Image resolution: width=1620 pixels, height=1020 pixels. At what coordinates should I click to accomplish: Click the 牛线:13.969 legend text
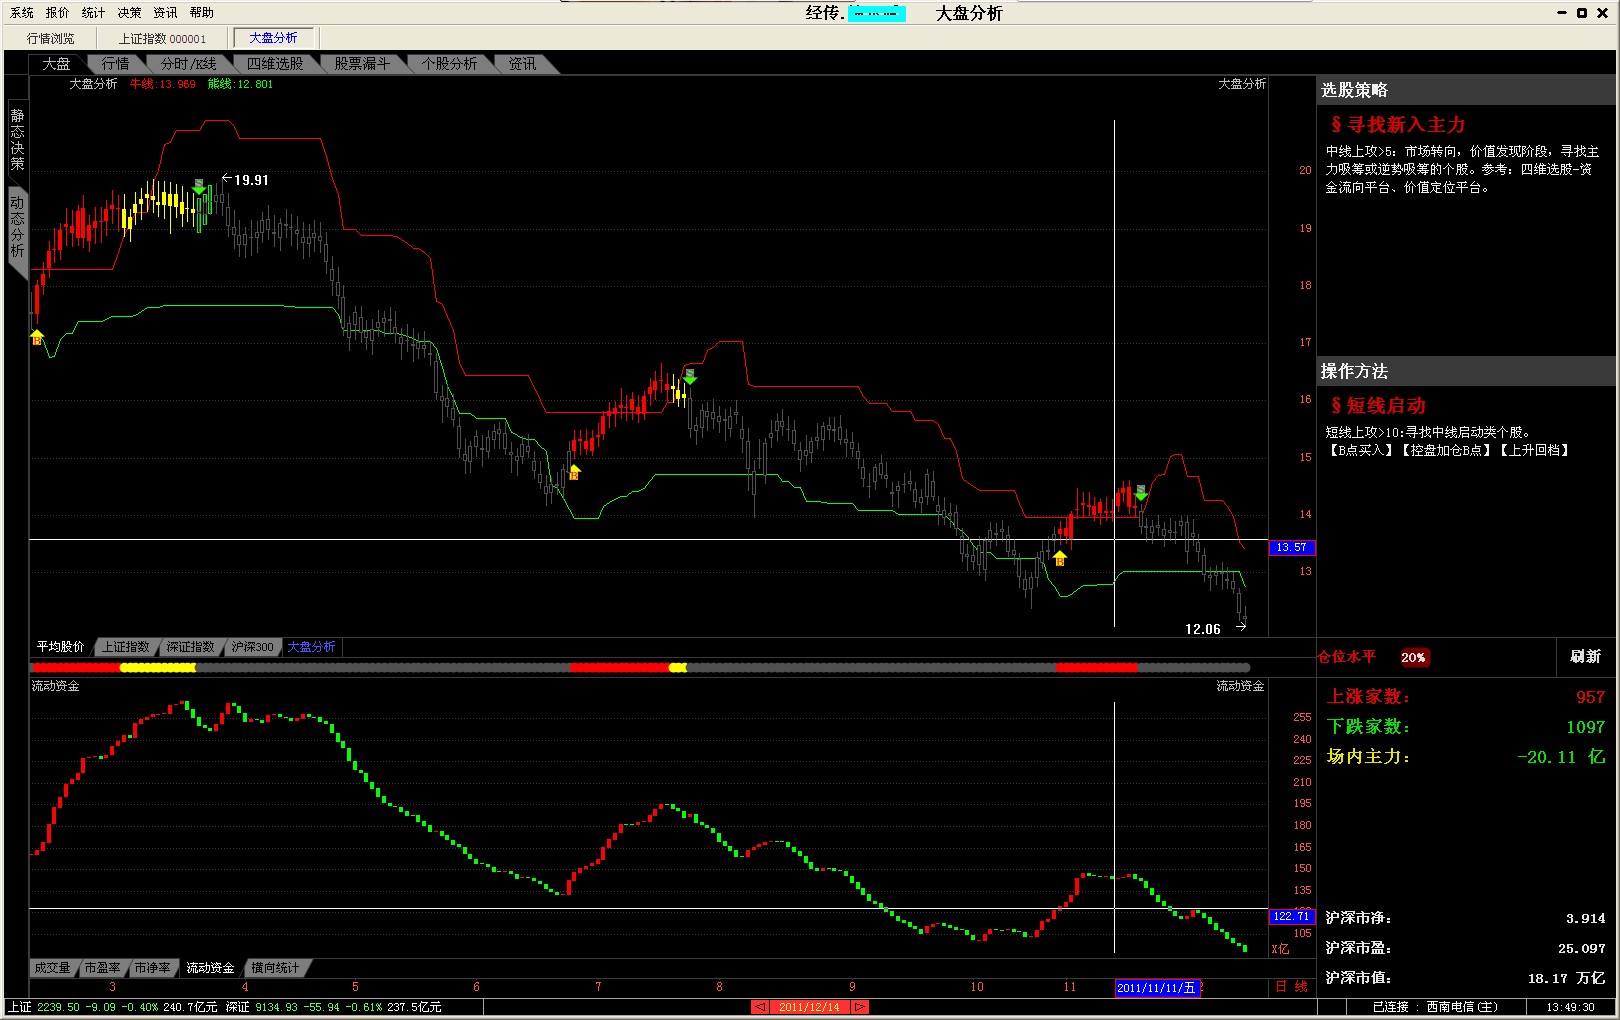[163, 84]
